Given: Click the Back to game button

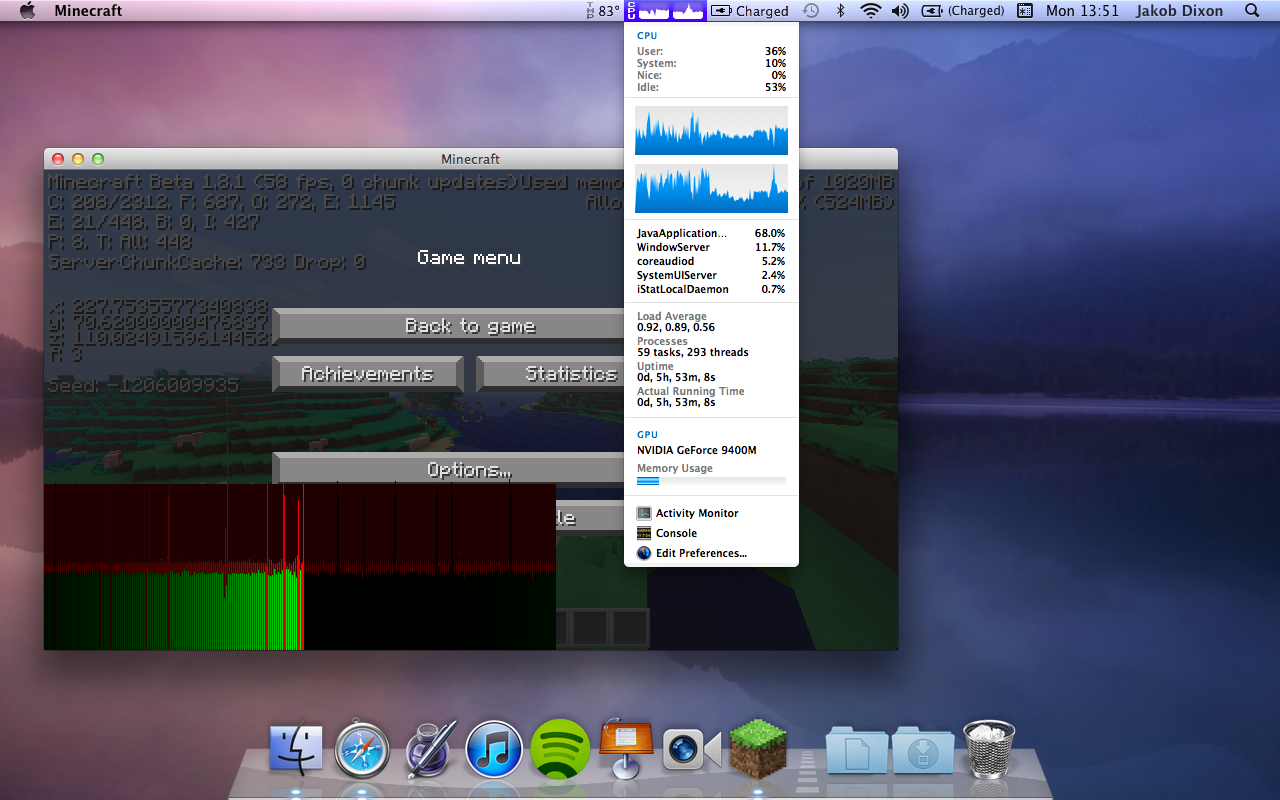Looking at the screenshot, I should tap(470, 326).
